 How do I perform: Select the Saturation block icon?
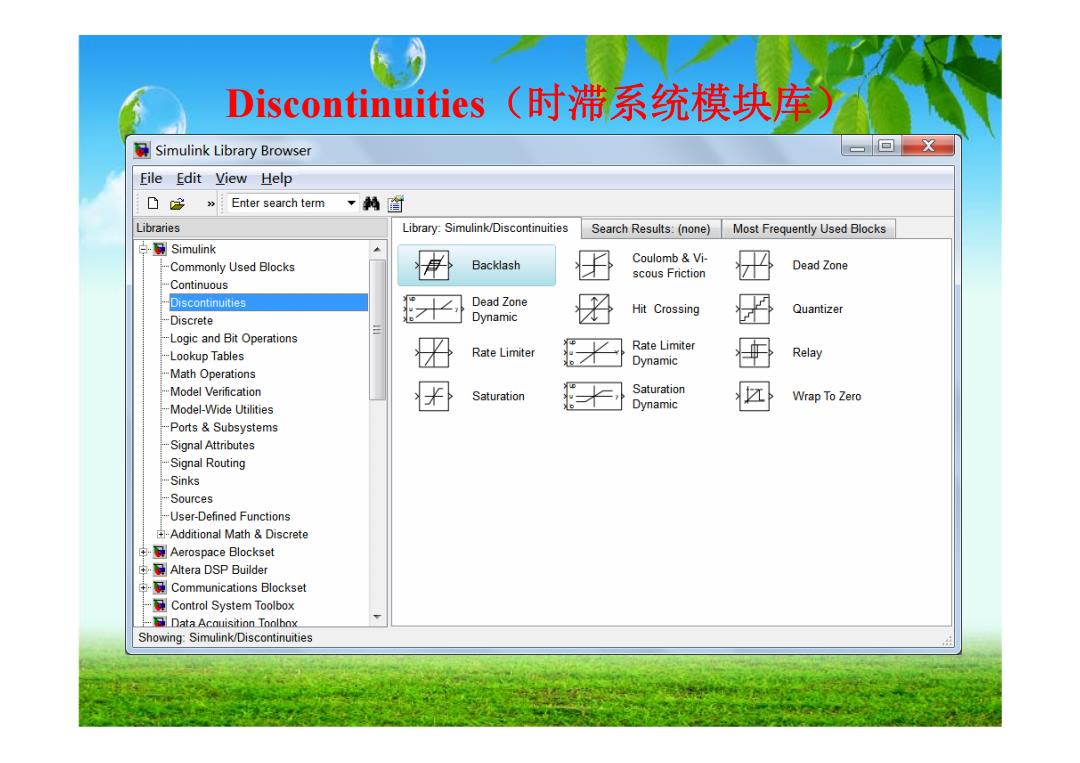point(434,396)
